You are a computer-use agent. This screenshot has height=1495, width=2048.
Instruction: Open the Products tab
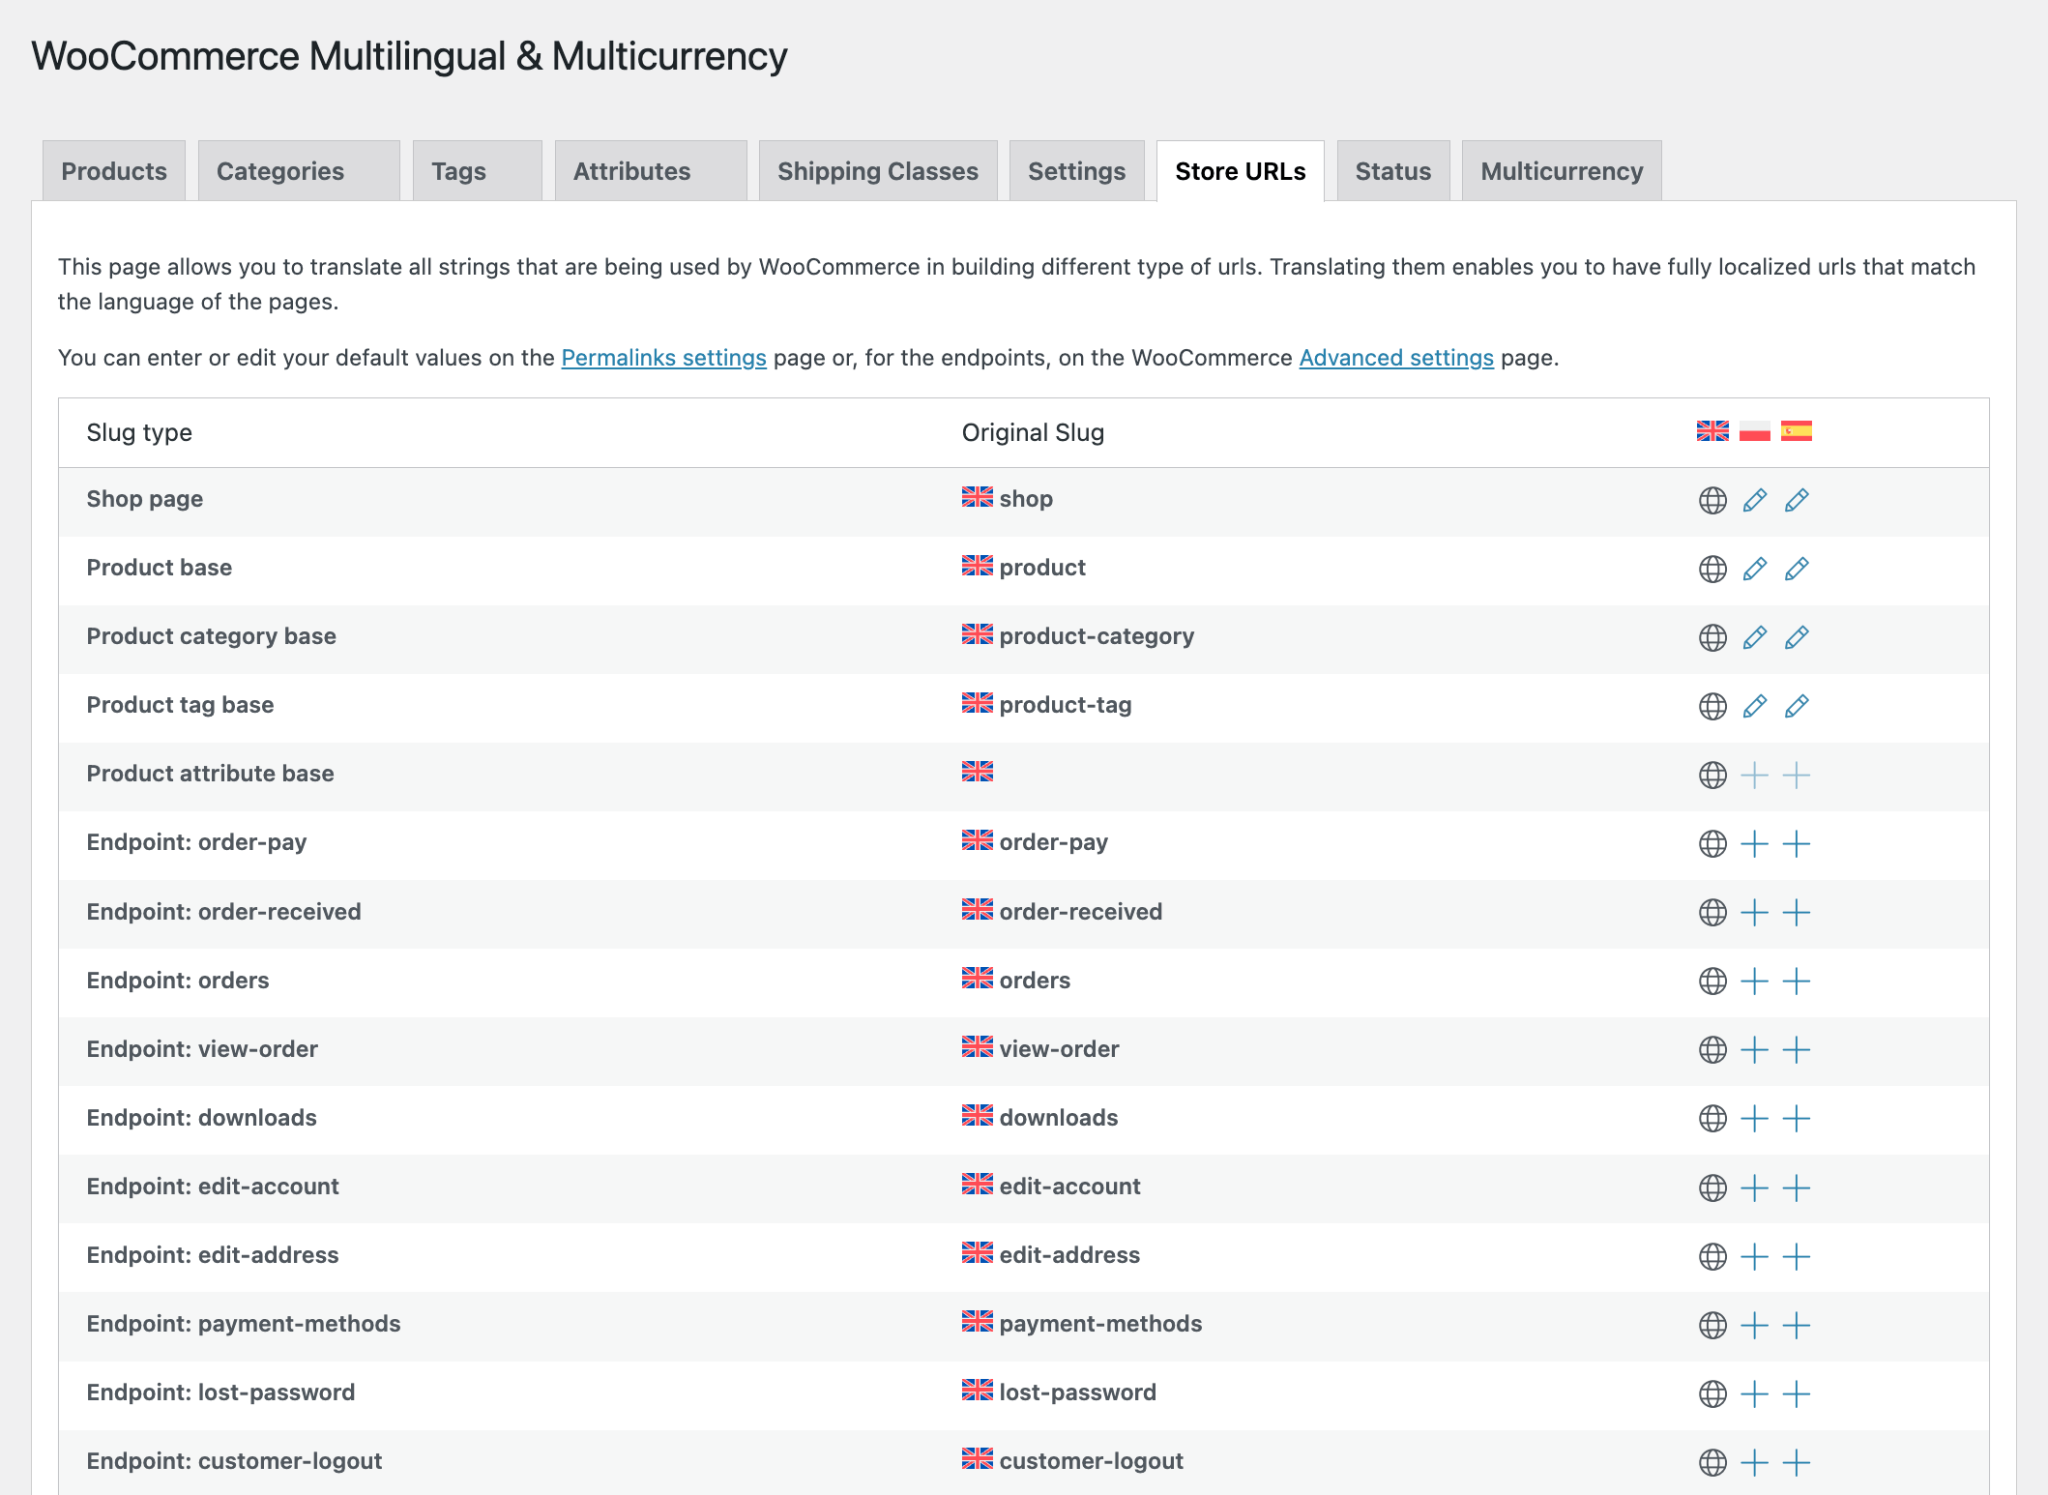tap(113, 171)
